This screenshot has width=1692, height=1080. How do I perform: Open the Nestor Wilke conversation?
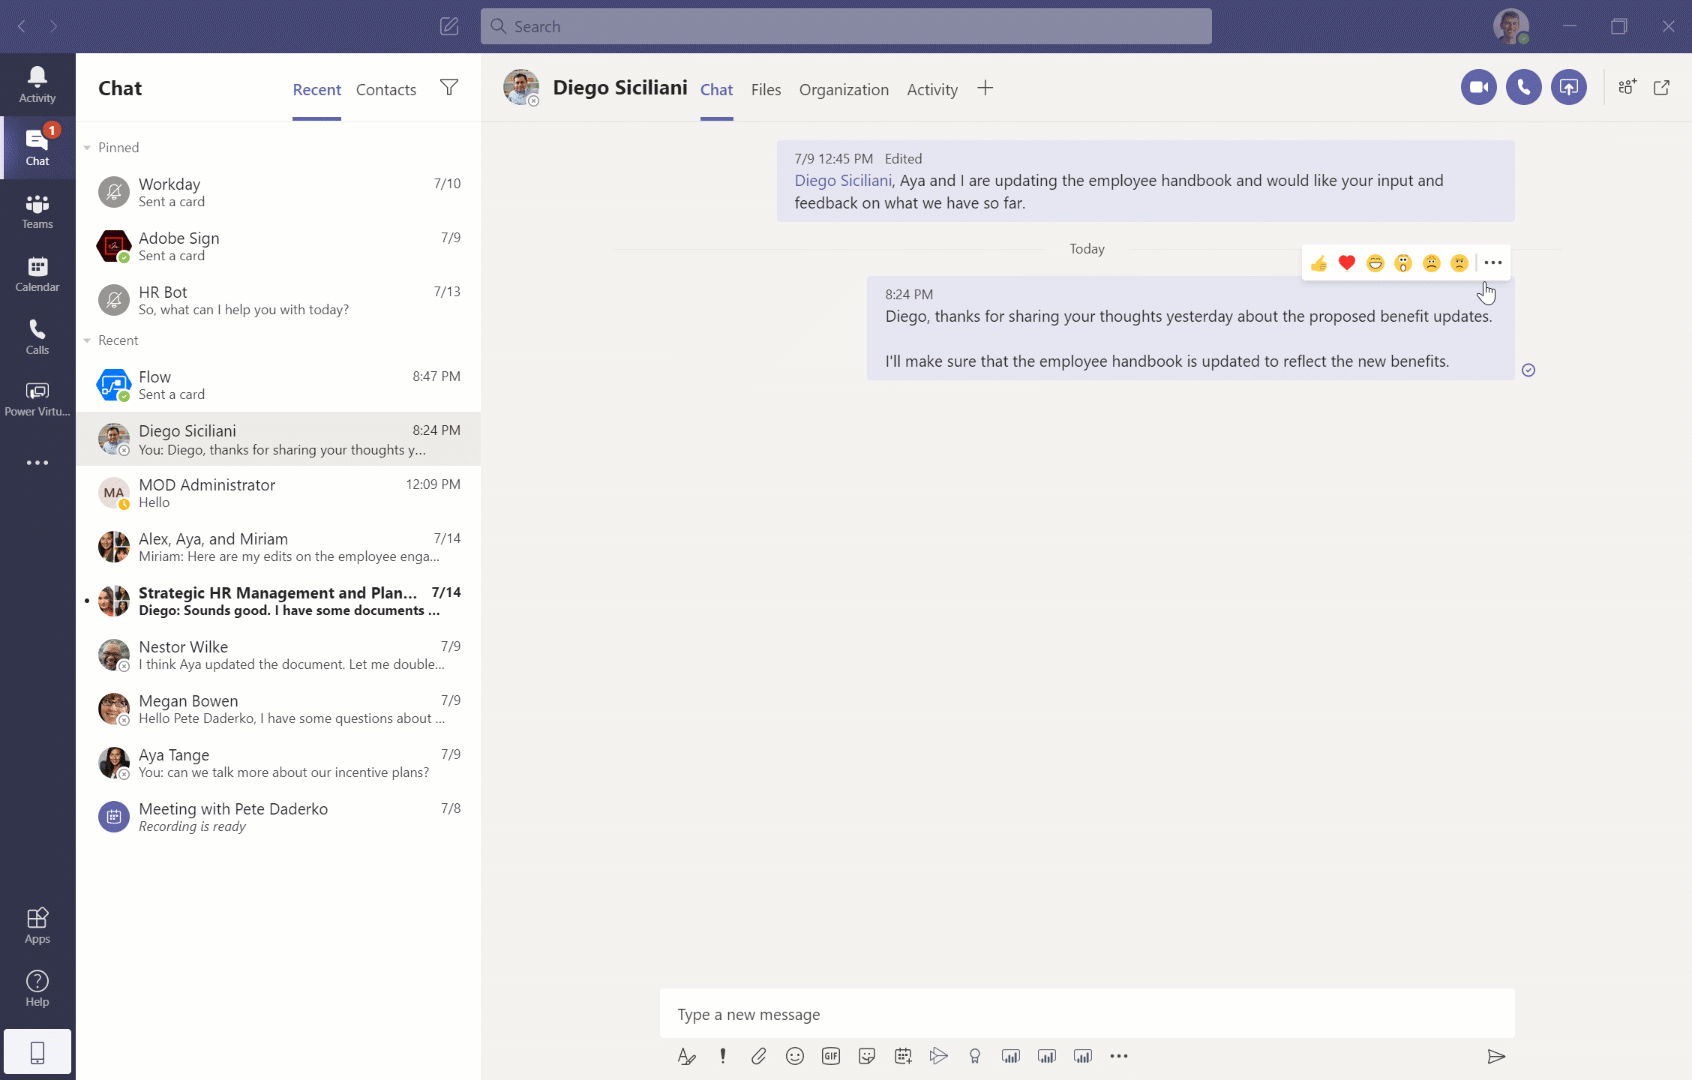(x=278, y=655)
